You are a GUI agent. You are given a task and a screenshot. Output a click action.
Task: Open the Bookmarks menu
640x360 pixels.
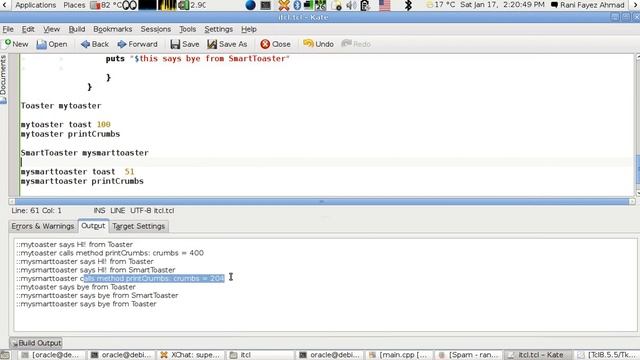[113, 29]
